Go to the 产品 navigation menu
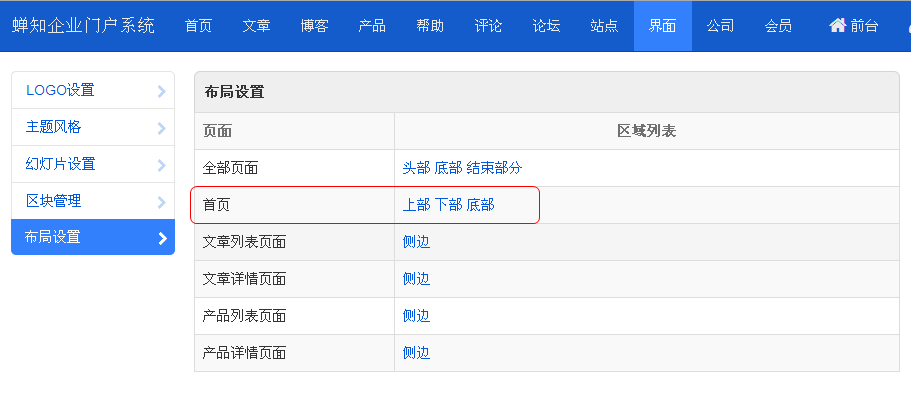The image size is (911, 406). (372, 26)
